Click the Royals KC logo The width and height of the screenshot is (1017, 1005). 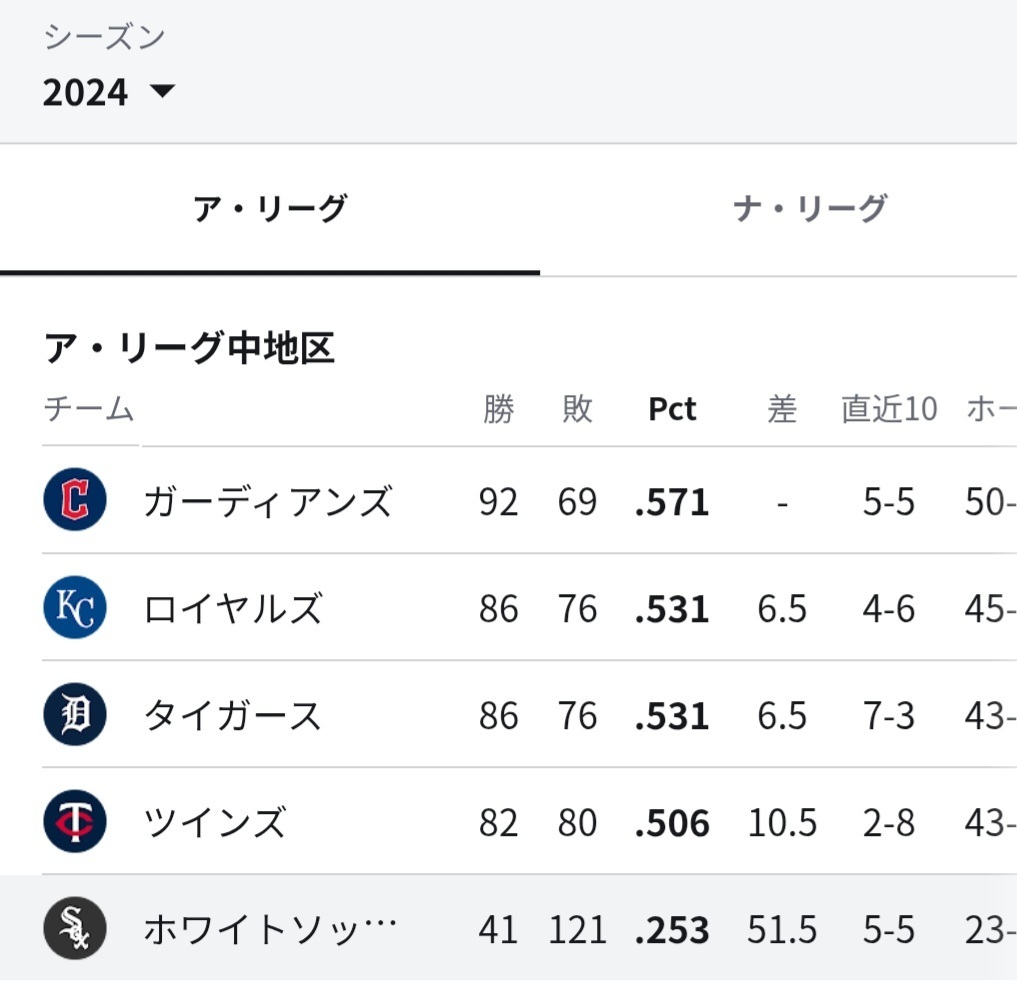coord(75,607)
